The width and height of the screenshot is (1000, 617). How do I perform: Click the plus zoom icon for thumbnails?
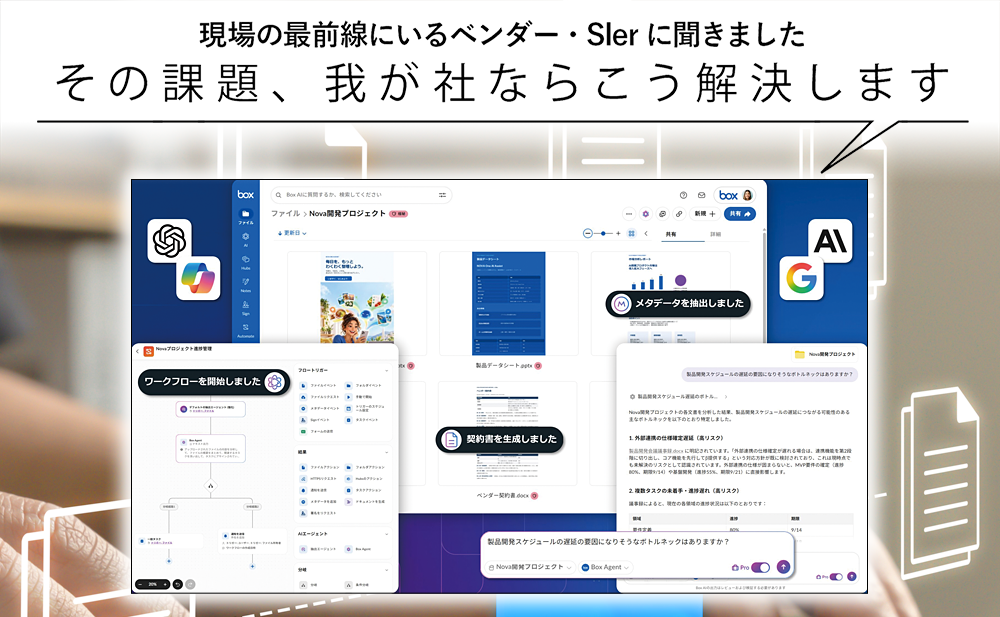coord(618,234)
